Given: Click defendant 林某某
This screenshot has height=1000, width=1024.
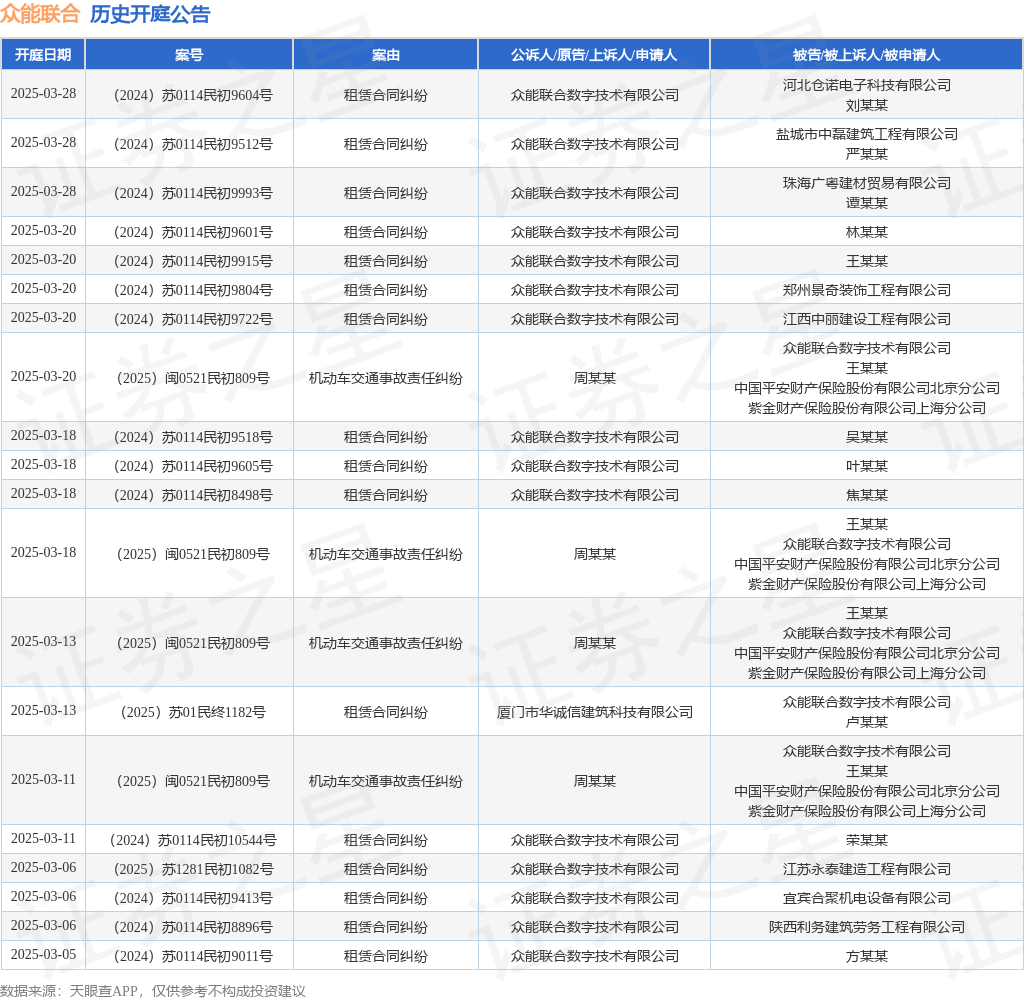Looking at the screenshot, I should click(867, 233).
